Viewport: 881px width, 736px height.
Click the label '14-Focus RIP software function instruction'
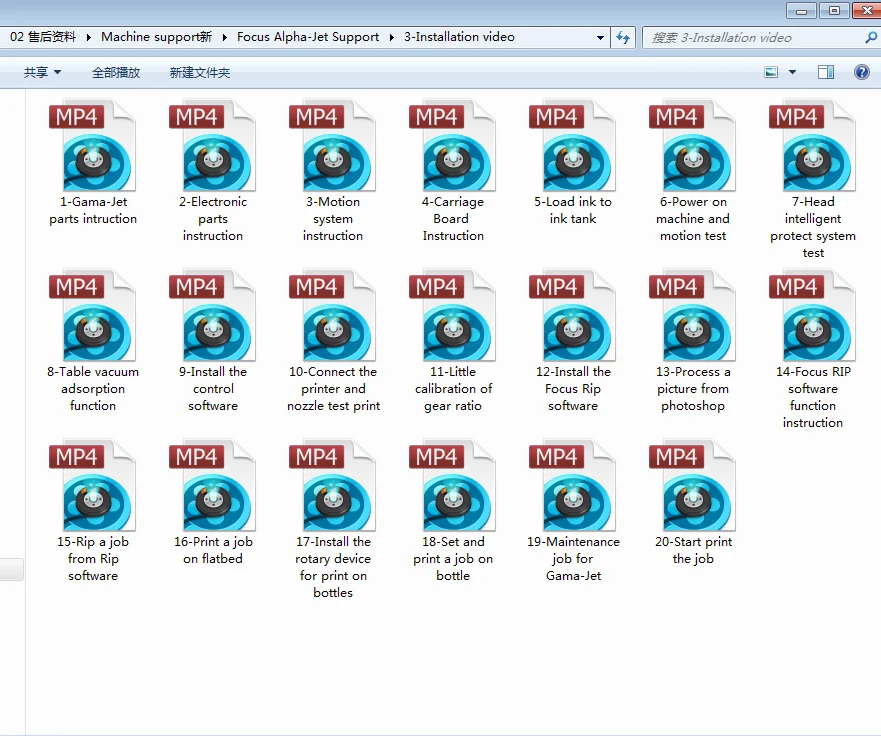pos(813,397)
